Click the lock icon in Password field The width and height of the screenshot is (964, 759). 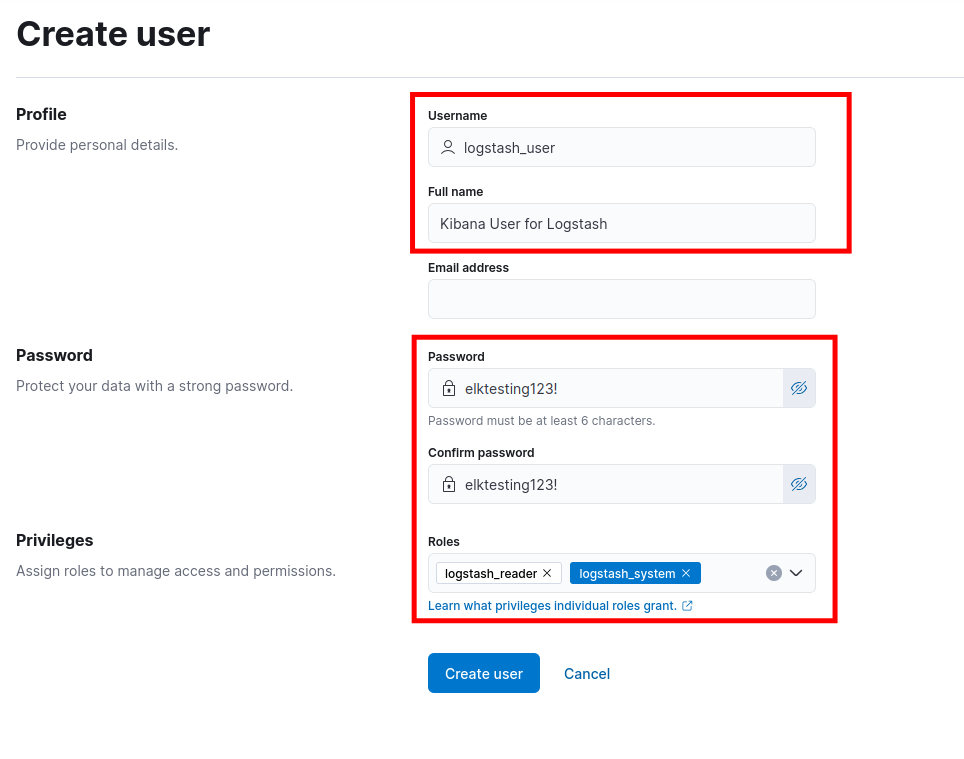[449, 388]
